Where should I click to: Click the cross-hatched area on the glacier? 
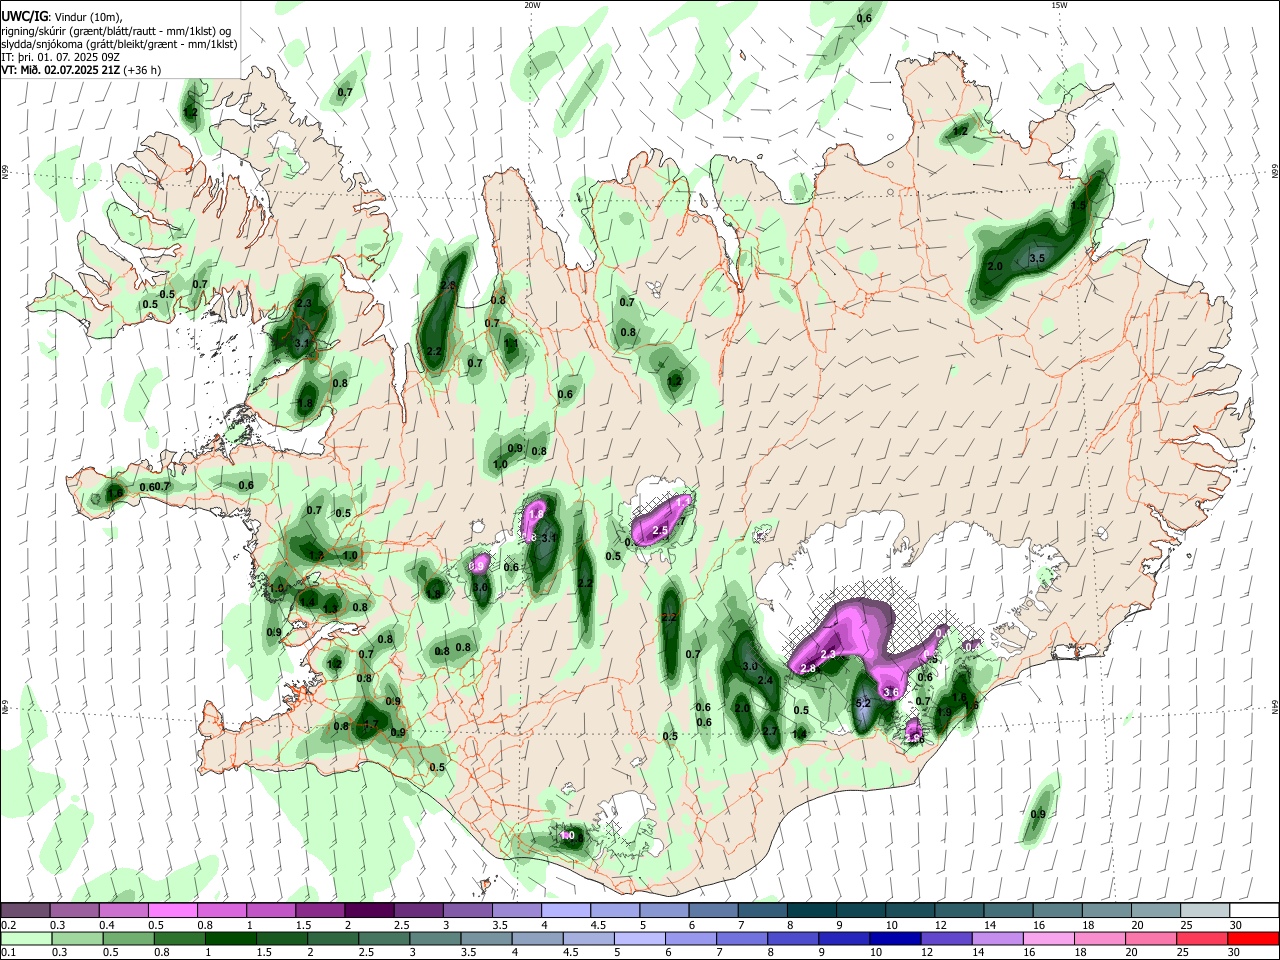pyautogui.click(x=905, y=620)
